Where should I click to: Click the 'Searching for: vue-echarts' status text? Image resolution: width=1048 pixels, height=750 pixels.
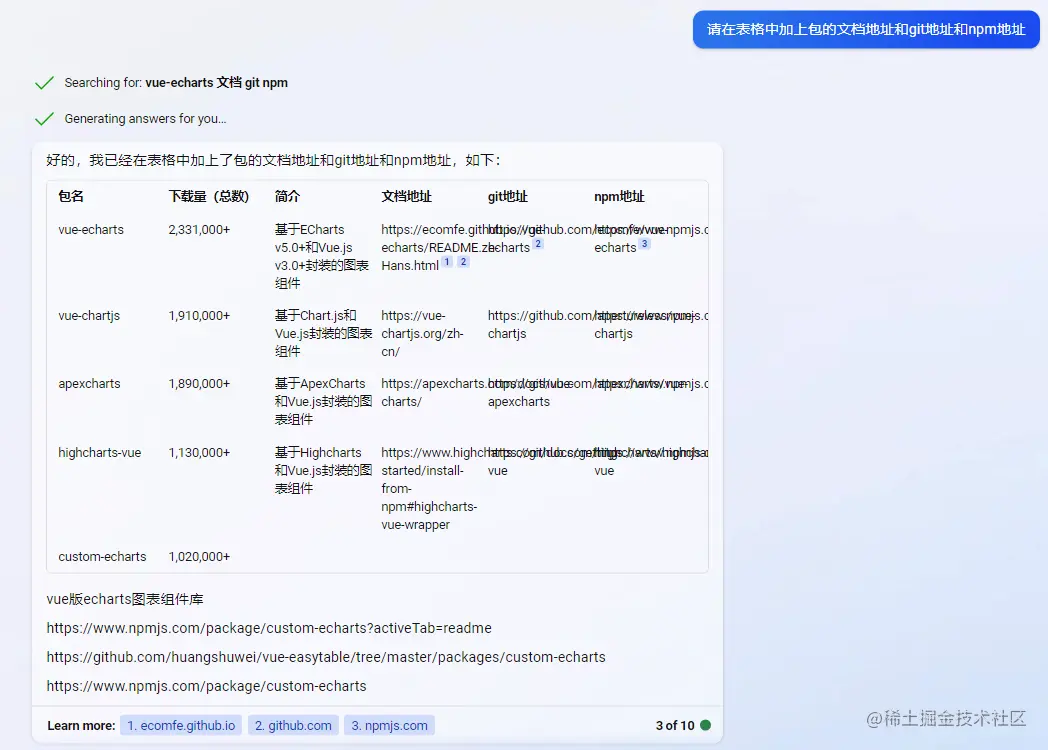point(176,83)
